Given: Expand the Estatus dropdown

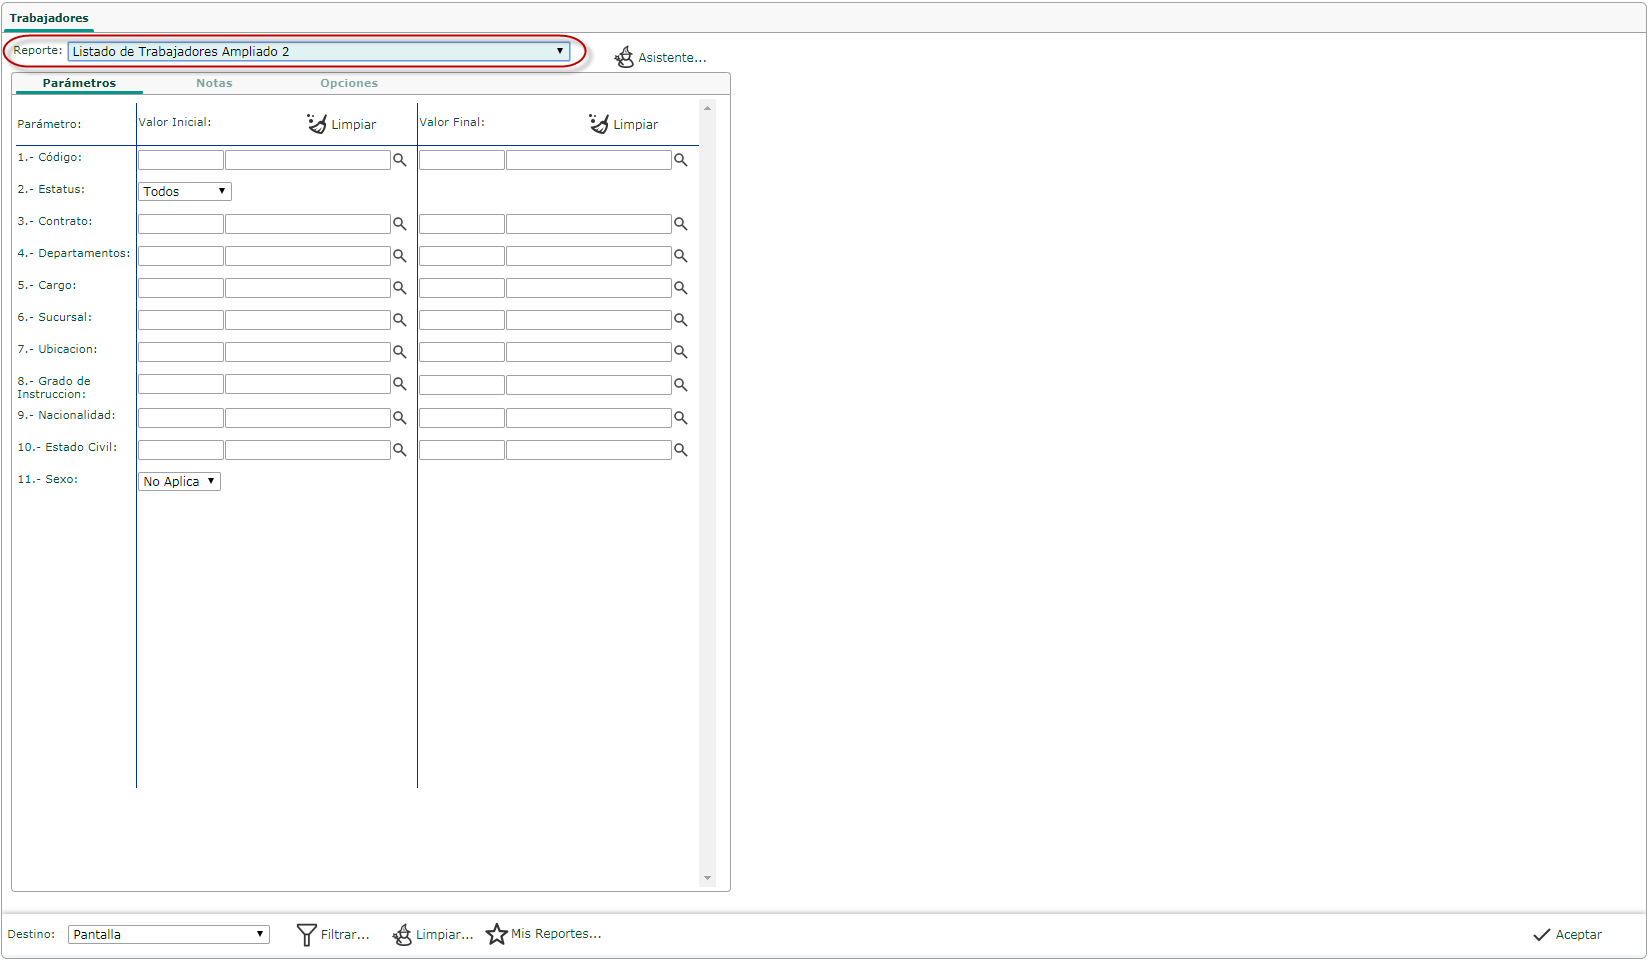Looking at the screenshot, I should coord(184,191).
